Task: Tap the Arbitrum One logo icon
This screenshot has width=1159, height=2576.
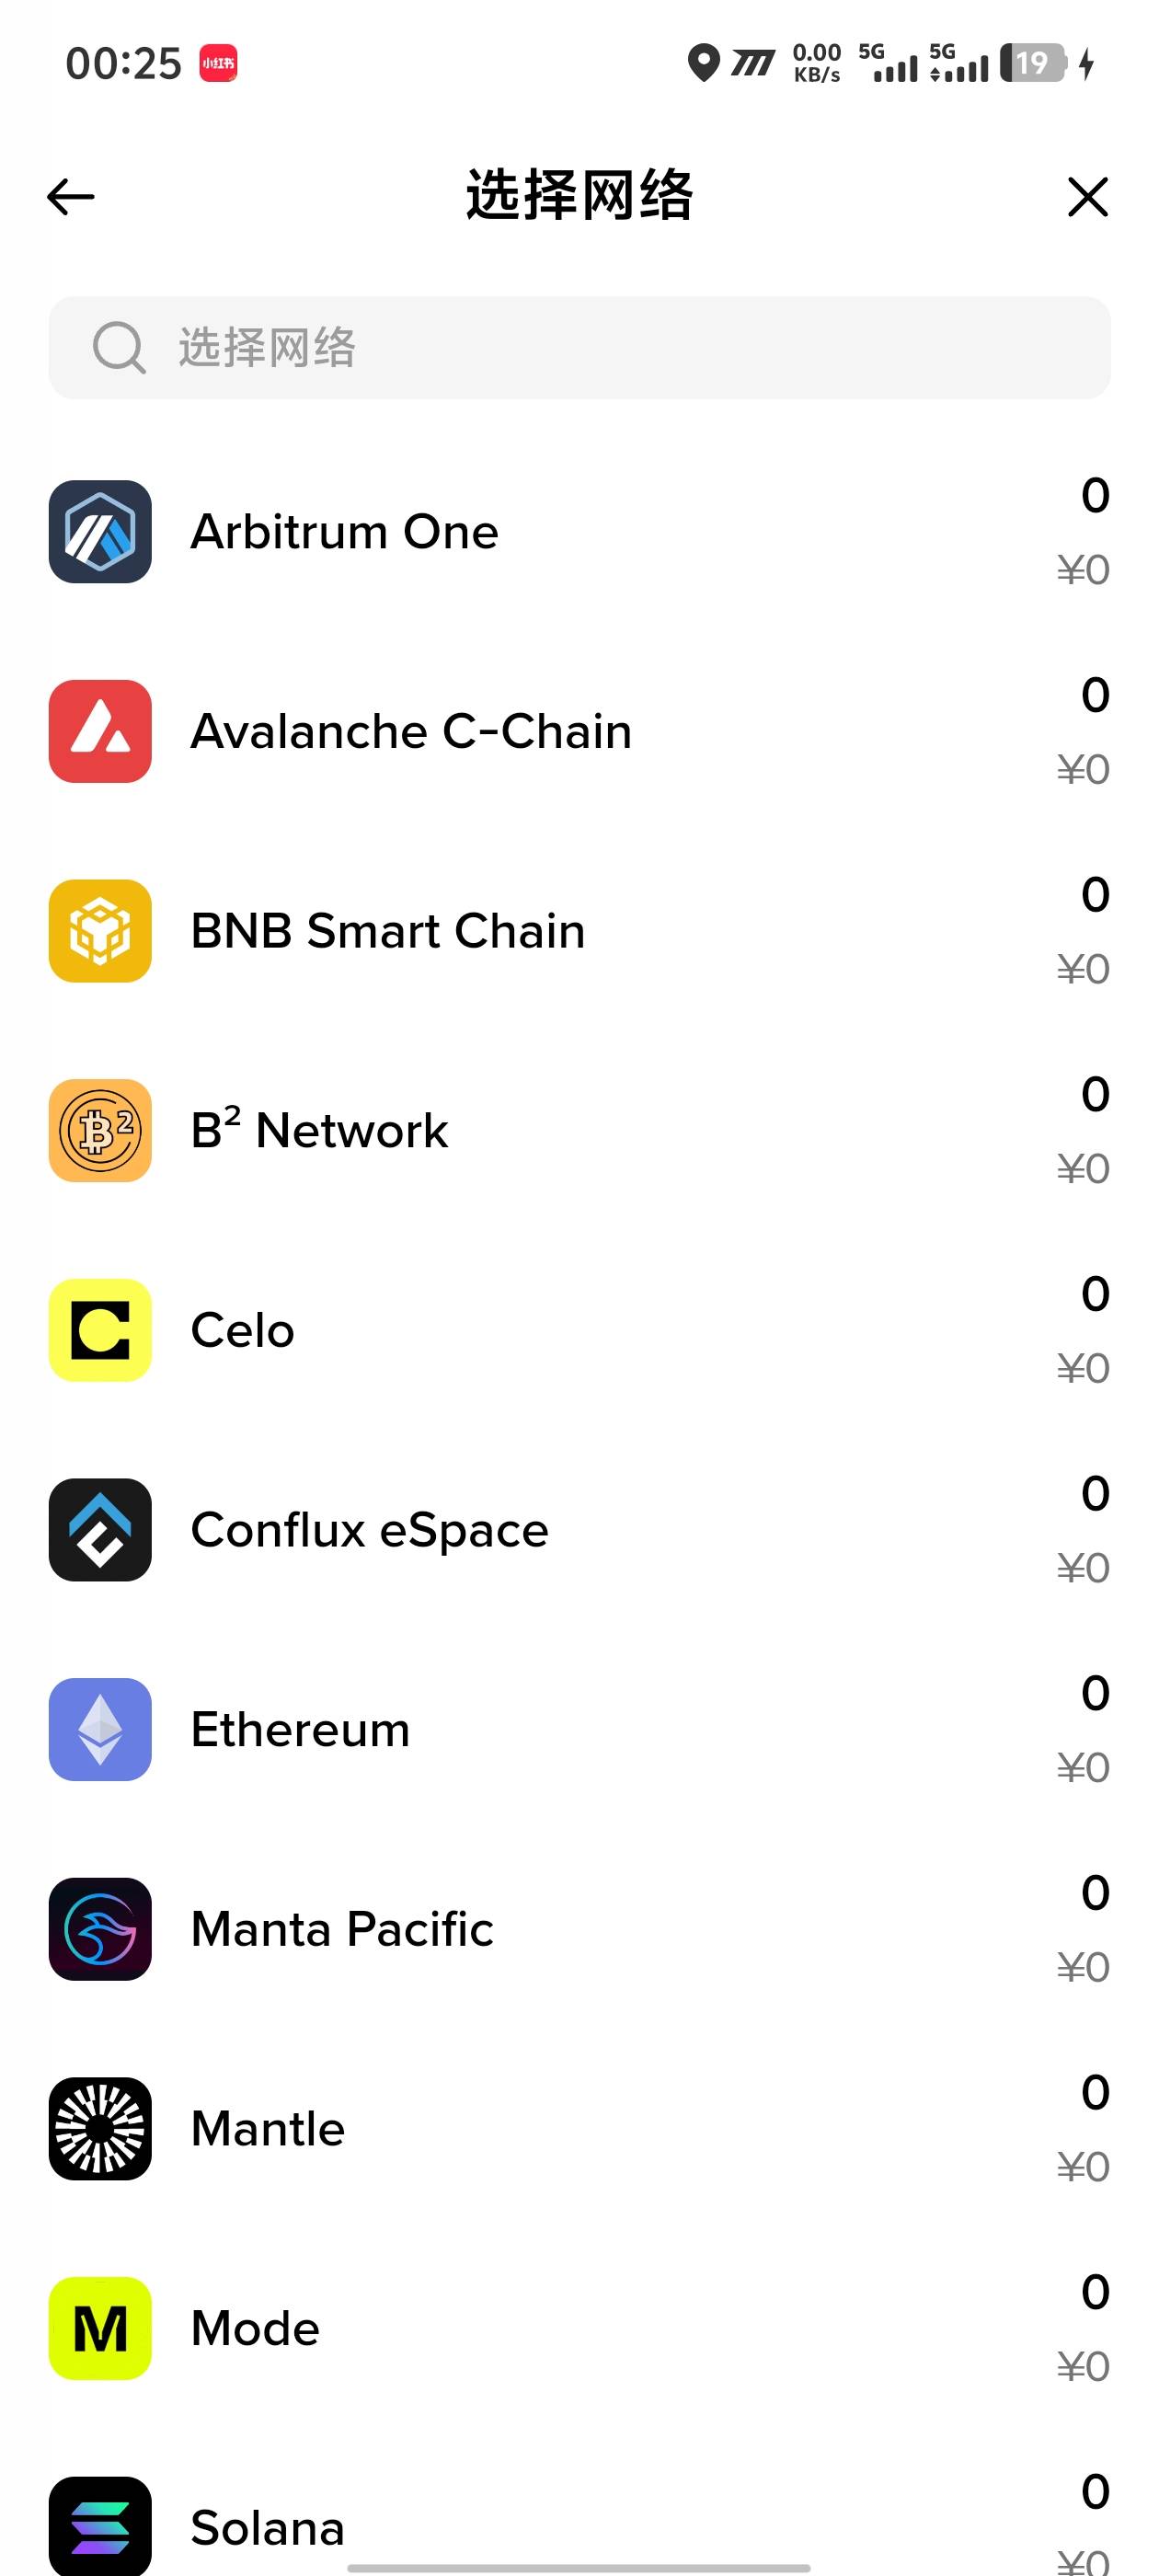Action: point(100,532)
